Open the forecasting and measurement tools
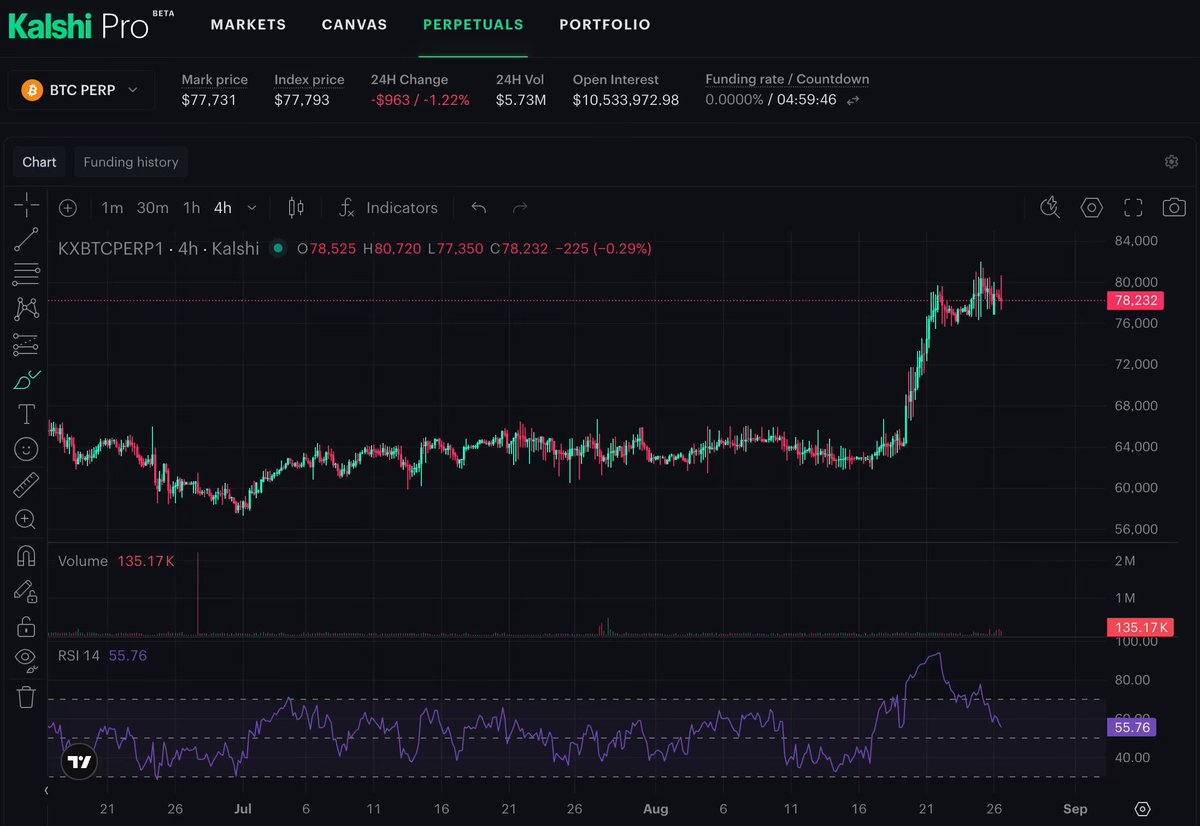Viewport: 1200px width, 826px height. pyautogui.click(x=27, y=345)
